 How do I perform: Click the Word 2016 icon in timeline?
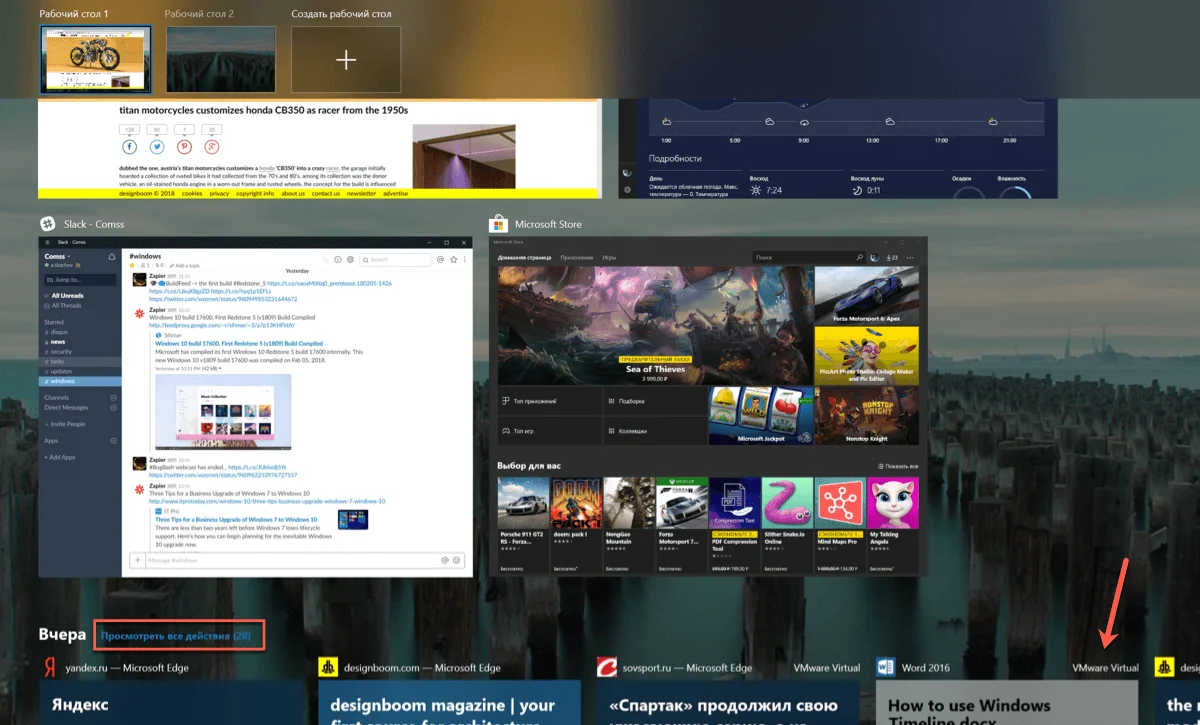(x=885, y=667)
